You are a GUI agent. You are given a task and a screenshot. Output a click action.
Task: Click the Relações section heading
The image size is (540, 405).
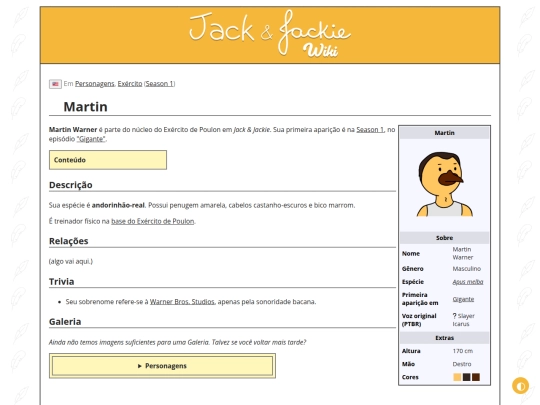tap(69, 241)
